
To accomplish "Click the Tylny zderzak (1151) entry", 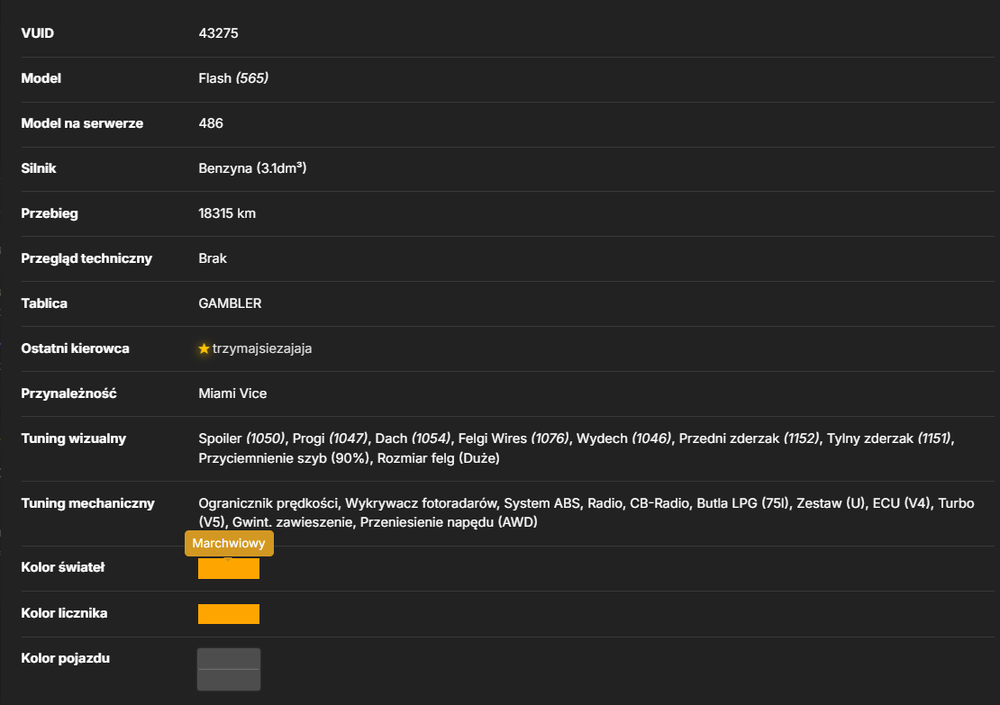I will click(889, 438).
